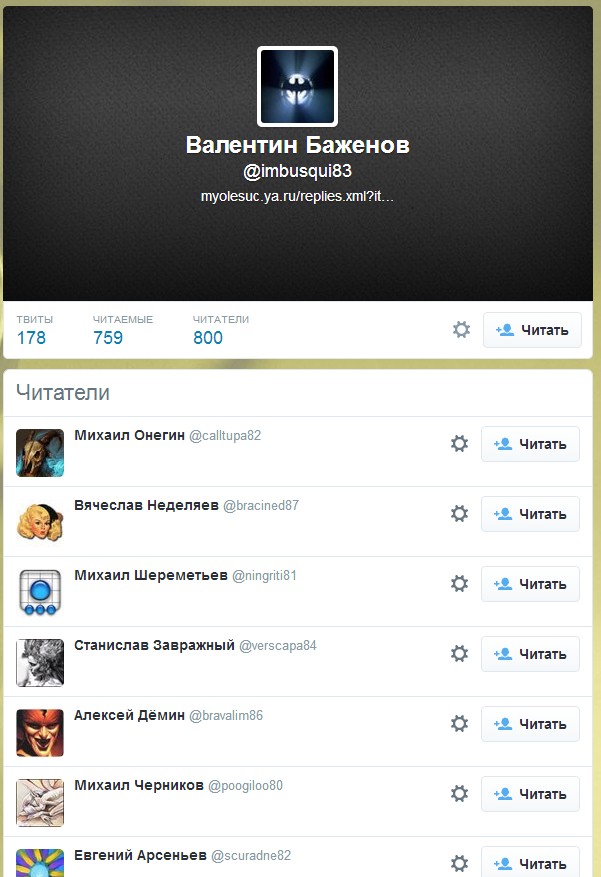Image resolution: width=601 pixels, height=877 pixels.
Task: Open gear menu for Вячеслав Неделяев
Action: [x=460, y=514]
